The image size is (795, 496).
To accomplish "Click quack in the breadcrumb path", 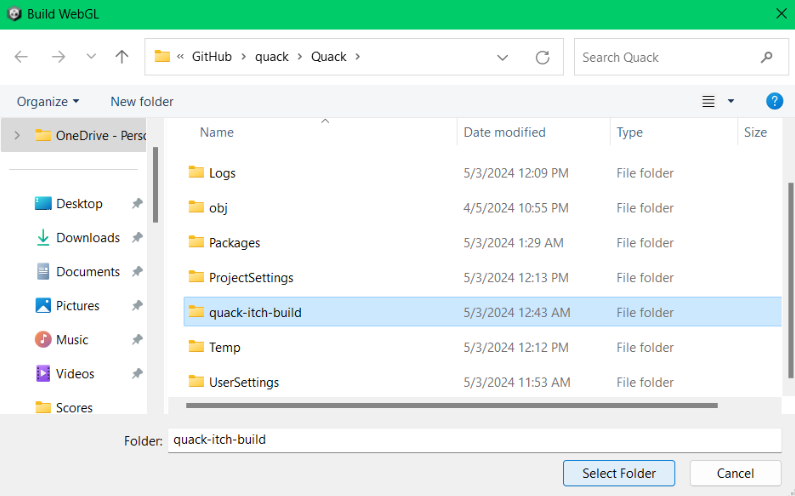I will click(x=272, y=57).
